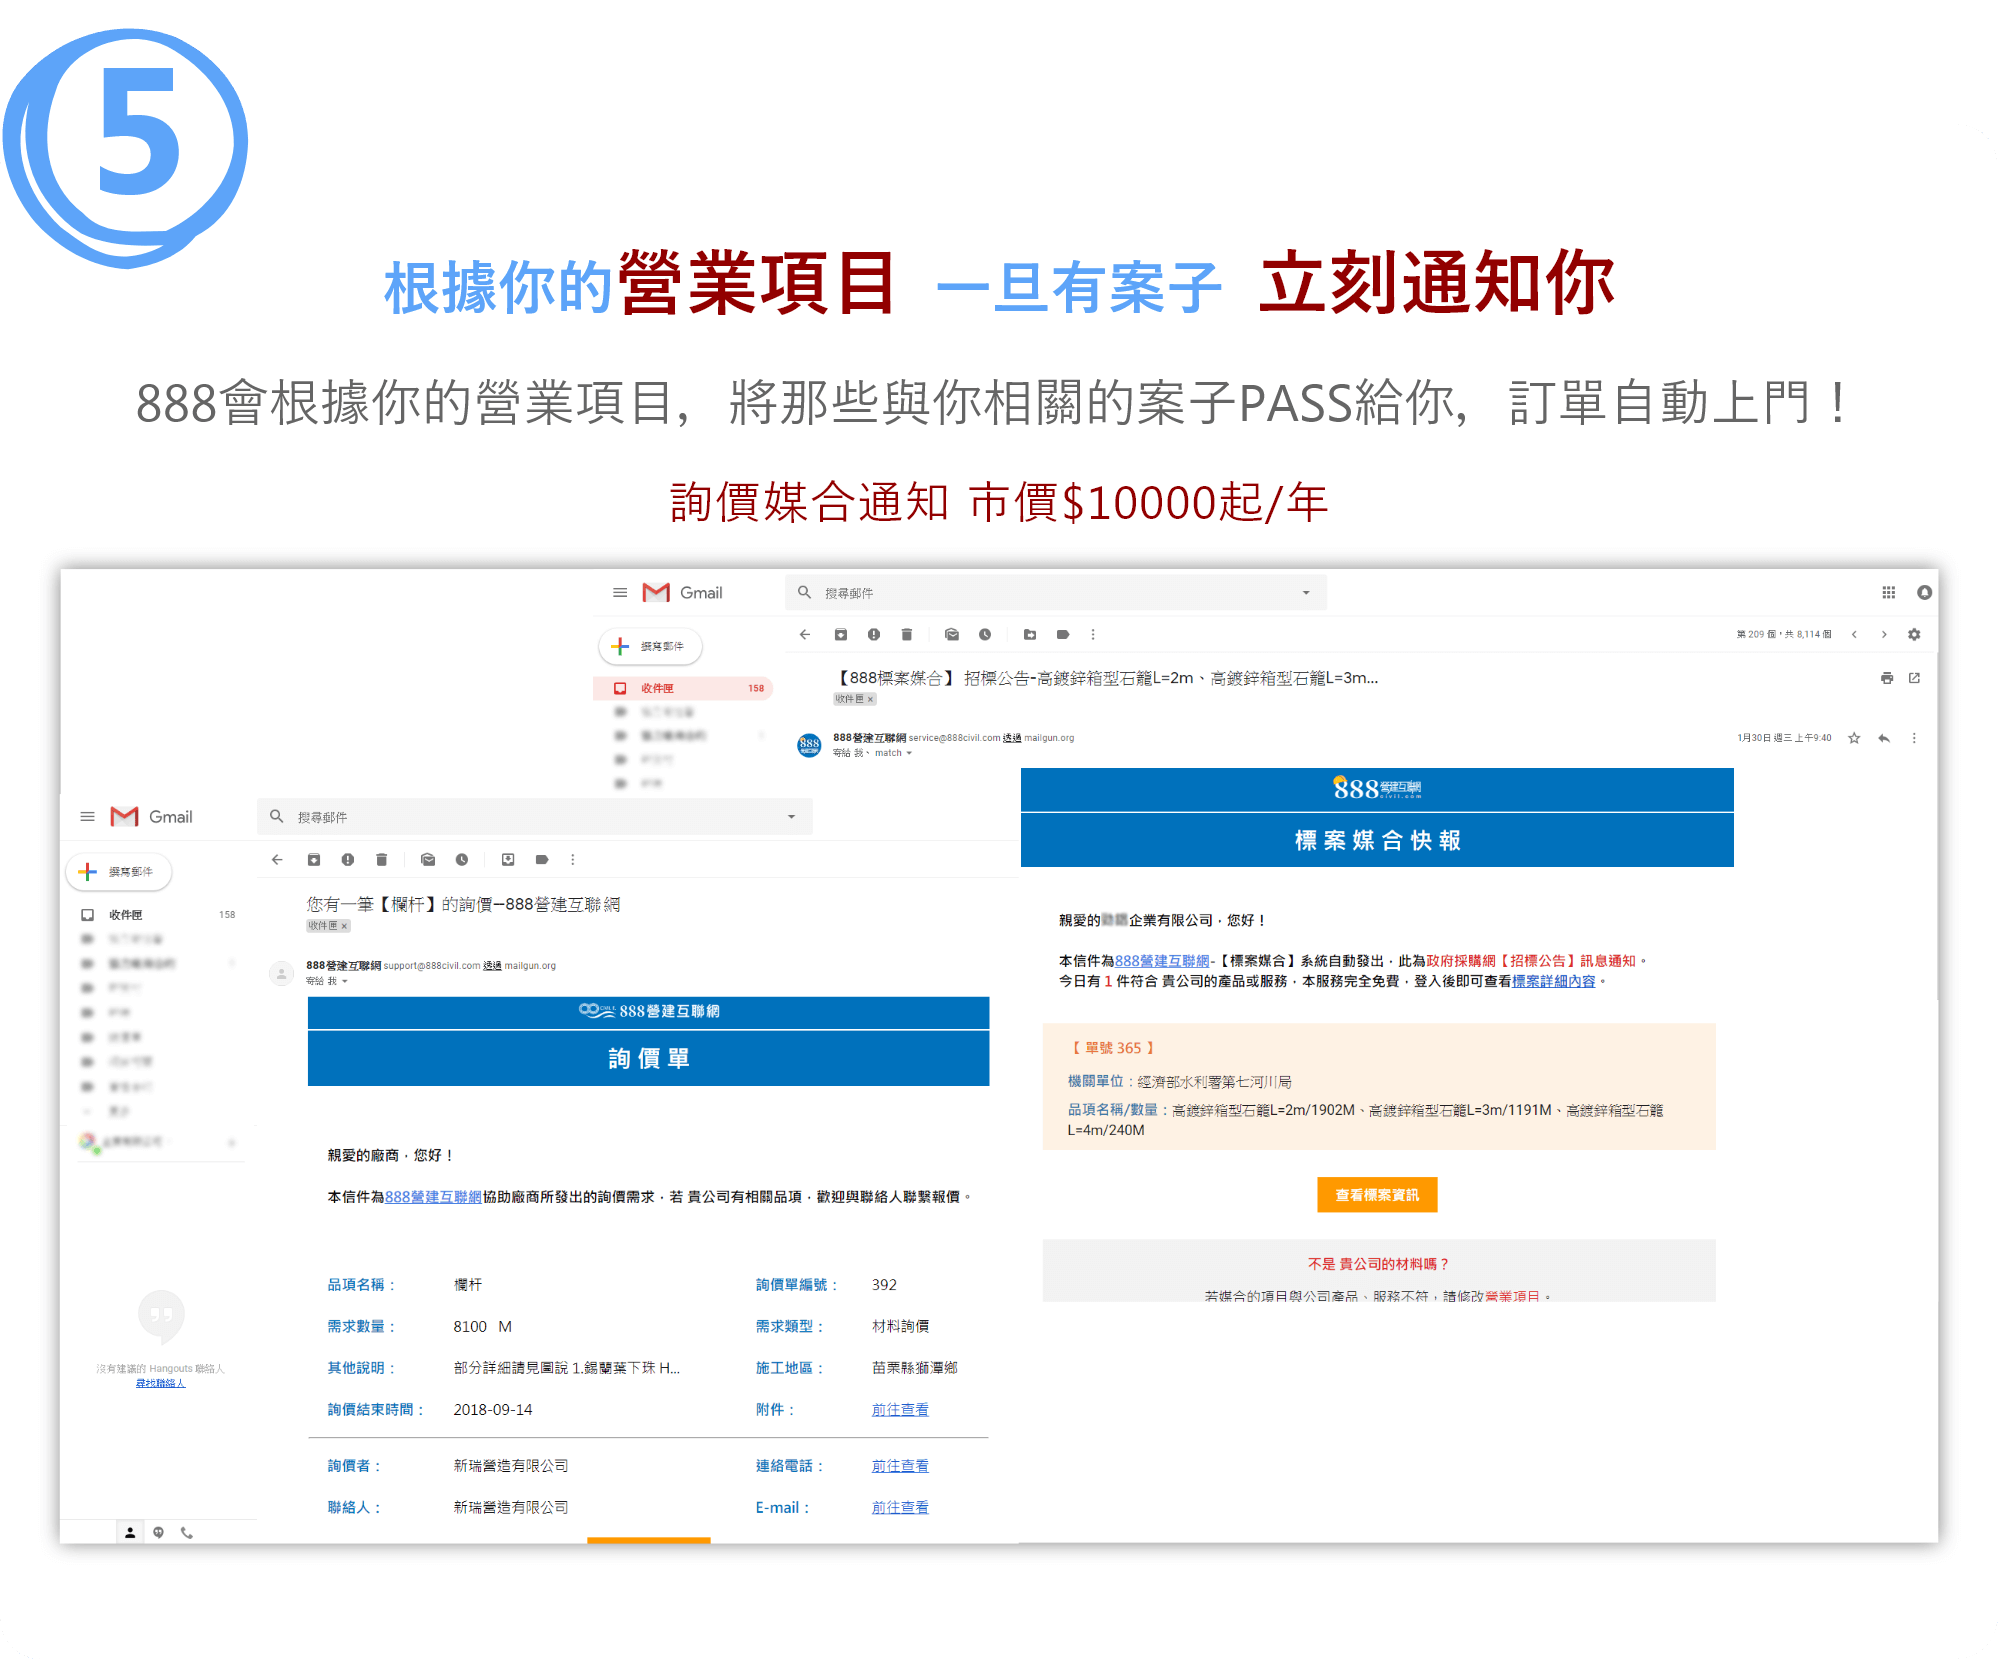Image resolution: width=1998 pixels, height=1659 pixels.
Task: Report 標案媒合 email as spam
Action: pos(874,635)
